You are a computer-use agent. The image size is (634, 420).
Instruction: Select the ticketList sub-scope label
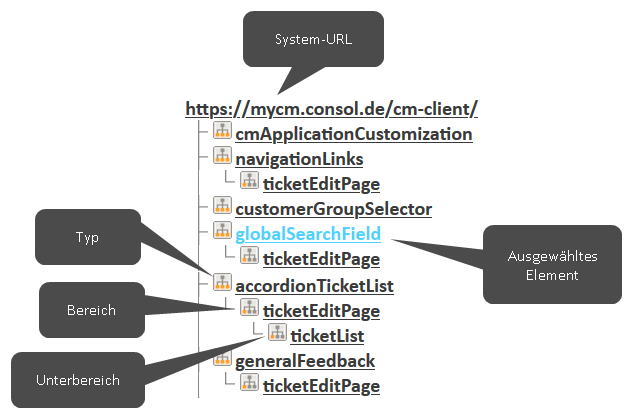327,336
